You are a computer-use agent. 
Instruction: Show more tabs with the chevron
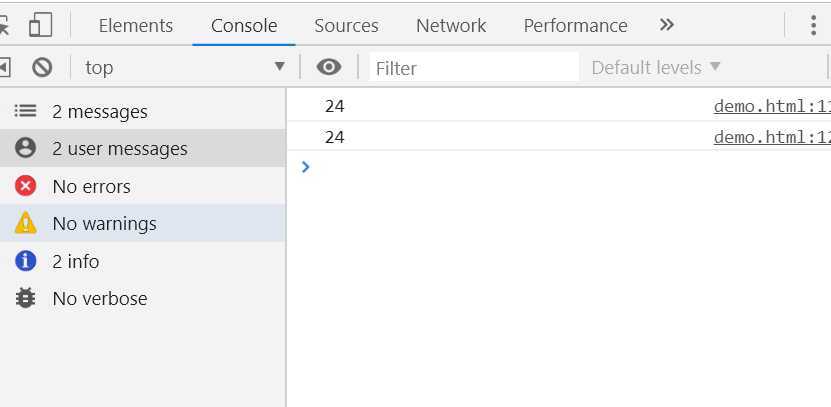click(x=667, y=25)
